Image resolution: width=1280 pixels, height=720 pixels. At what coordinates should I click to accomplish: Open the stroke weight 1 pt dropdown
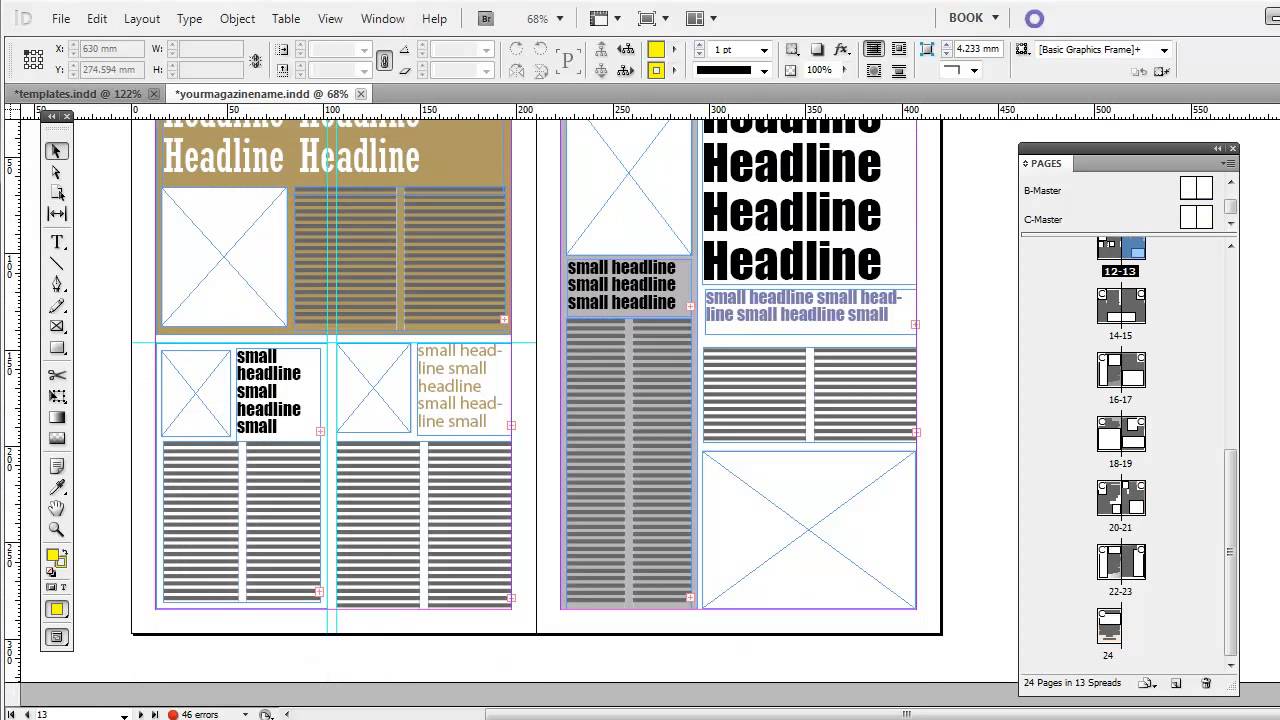point(764,50)
